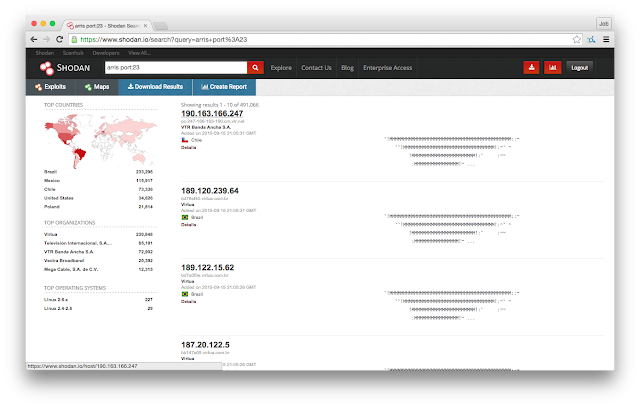Open Enterprise Access
The image size is (640, 407).
tap(387, 68)
